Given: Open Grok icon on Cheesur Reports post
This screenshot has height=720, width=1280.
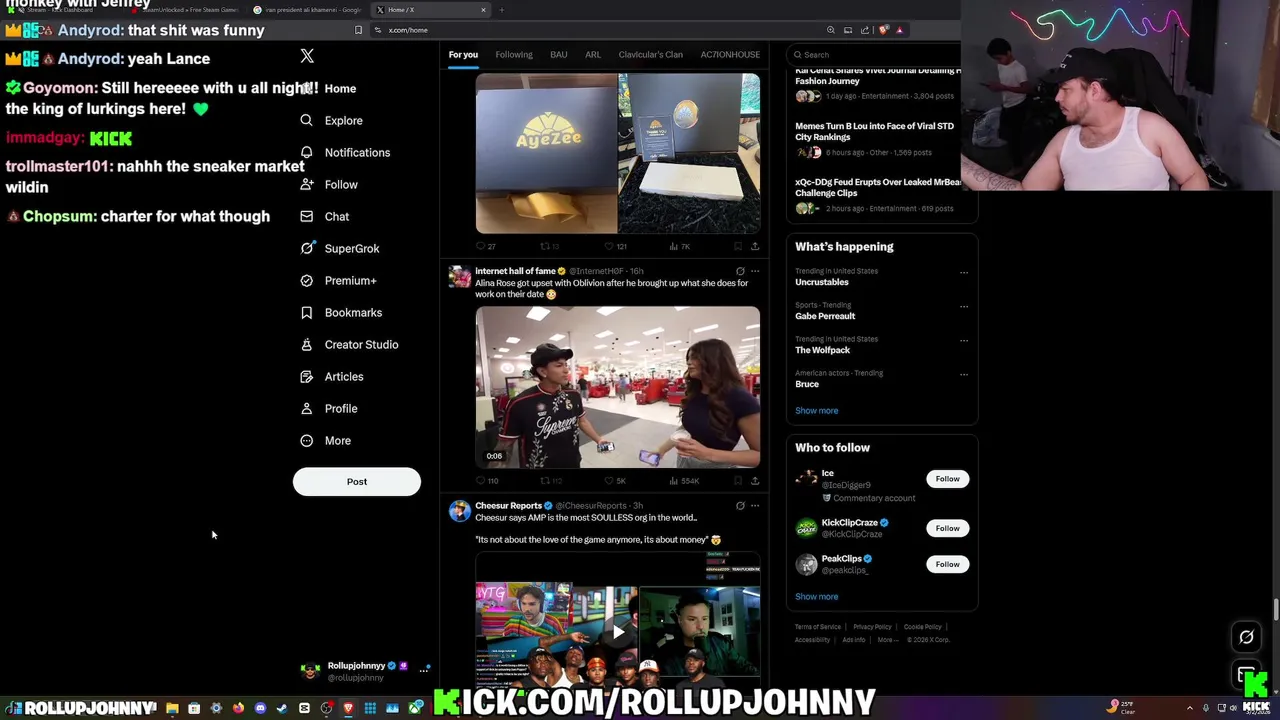Looking at the screenshot, I should 740,506.
